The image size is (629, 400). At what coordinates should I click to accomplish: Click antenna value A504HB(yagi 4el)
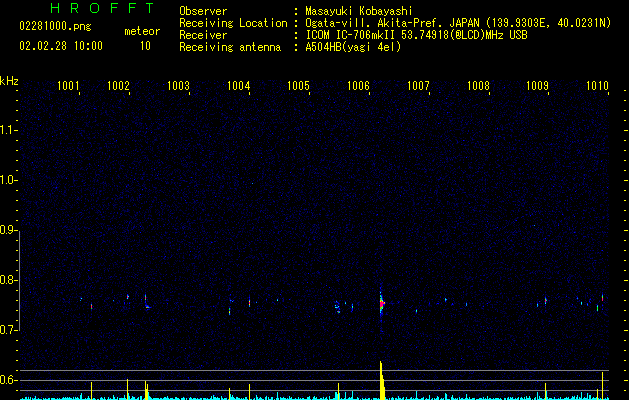[353, 47]
